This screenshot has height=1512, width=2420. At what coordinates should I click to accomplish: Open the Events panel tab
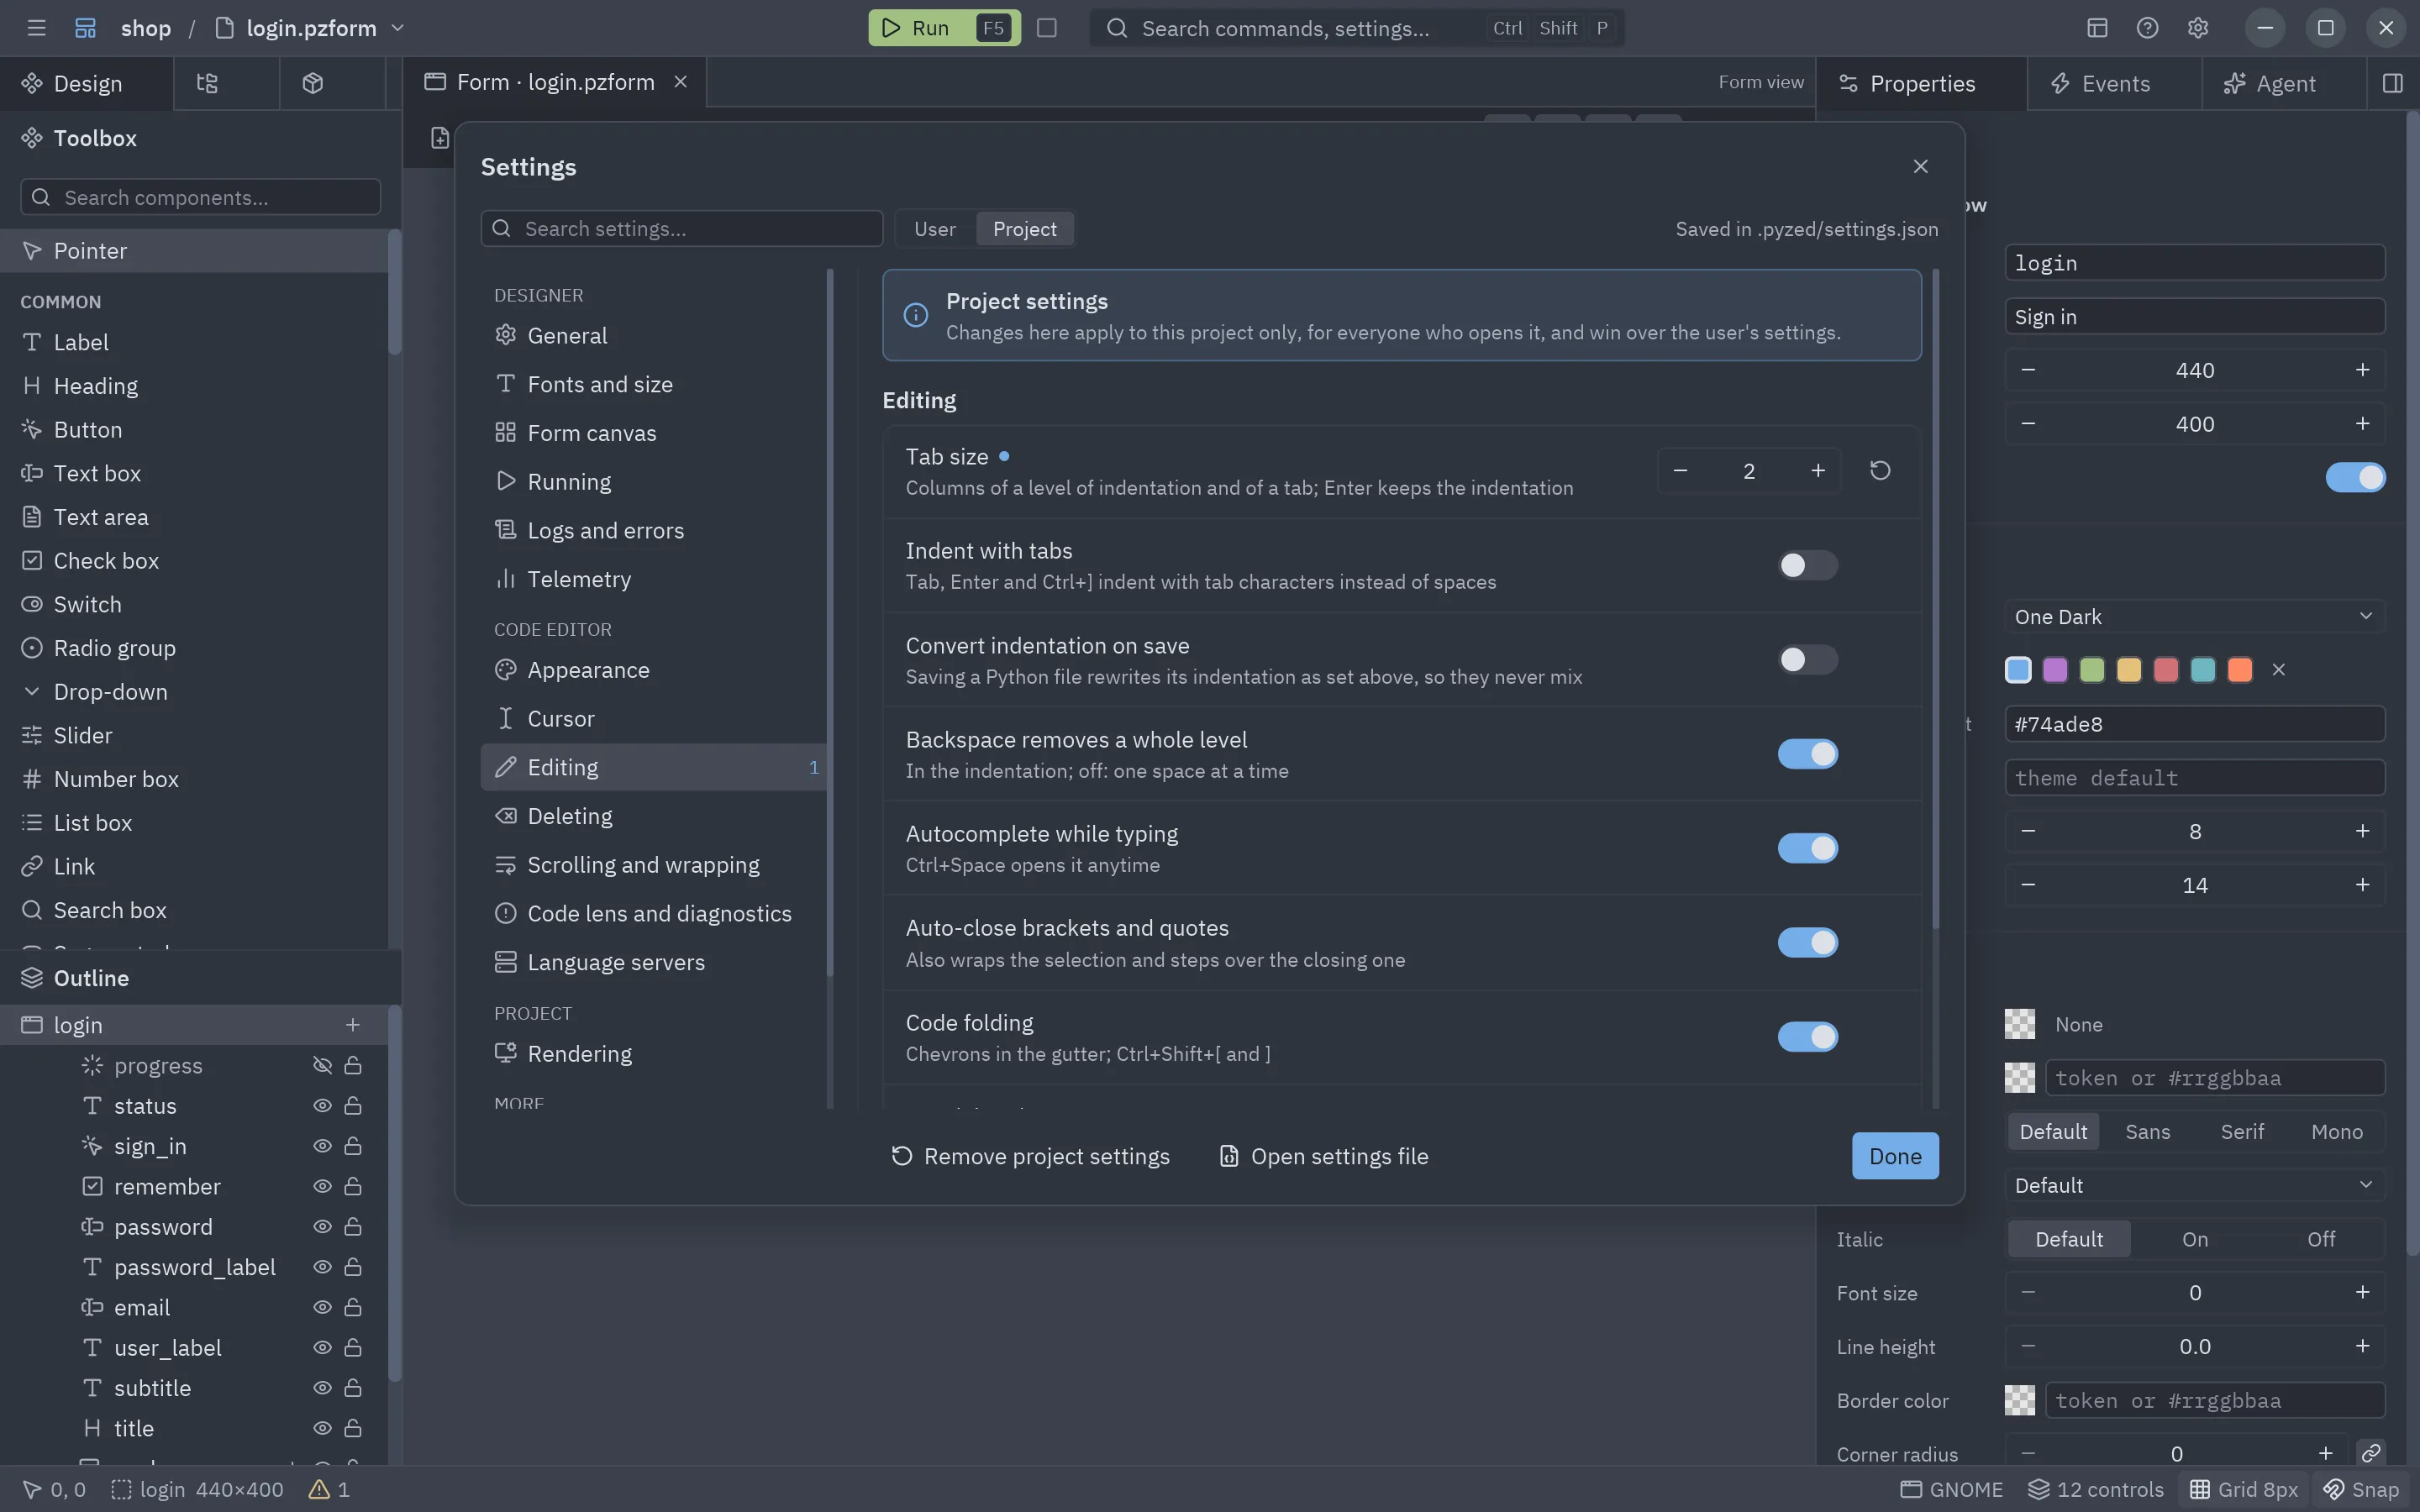2114,83
